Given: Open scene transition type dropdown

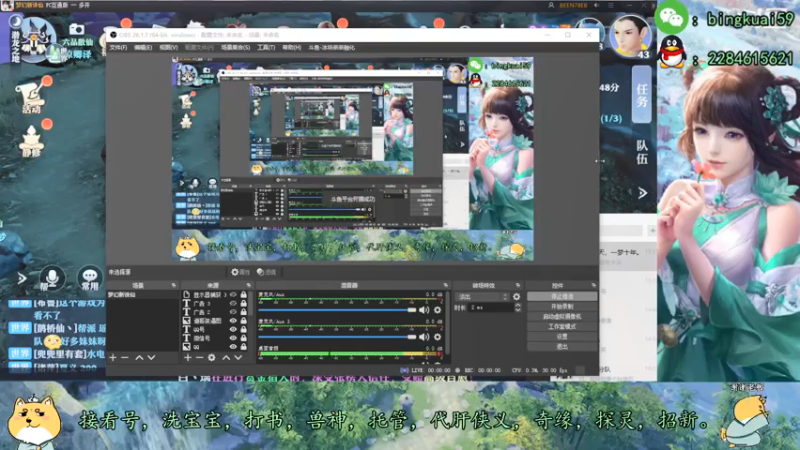Looking at the screenshot, I should (x=482, y=296).
